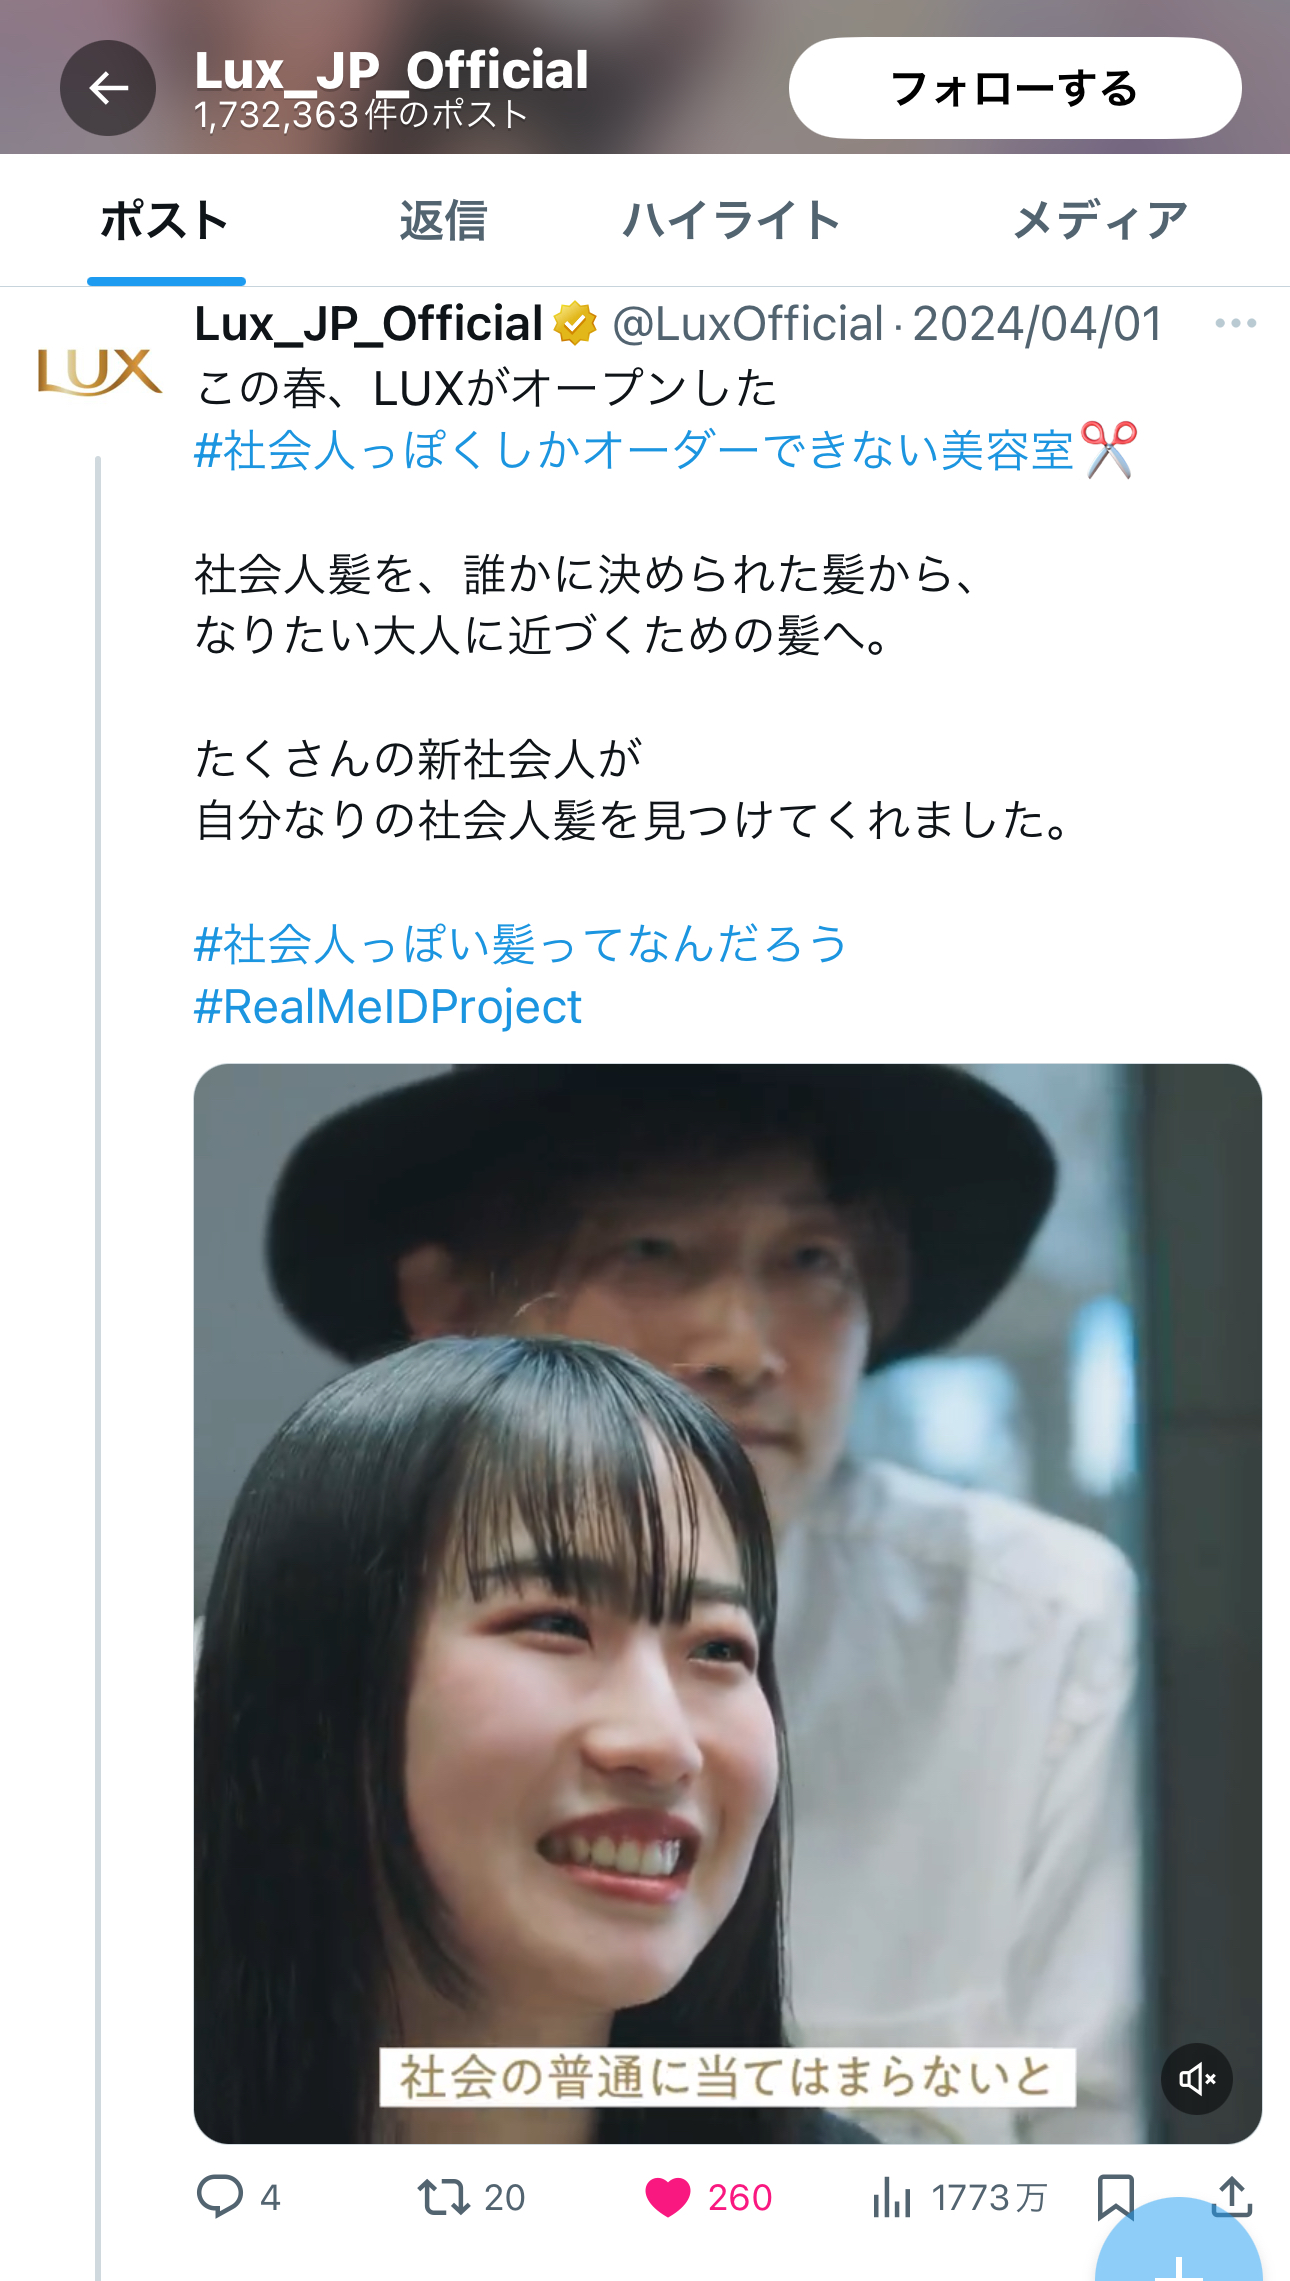The image size is (1290, 2281).
Task: Tap the share upload icon
Action: click(x=1232, y=2197)
